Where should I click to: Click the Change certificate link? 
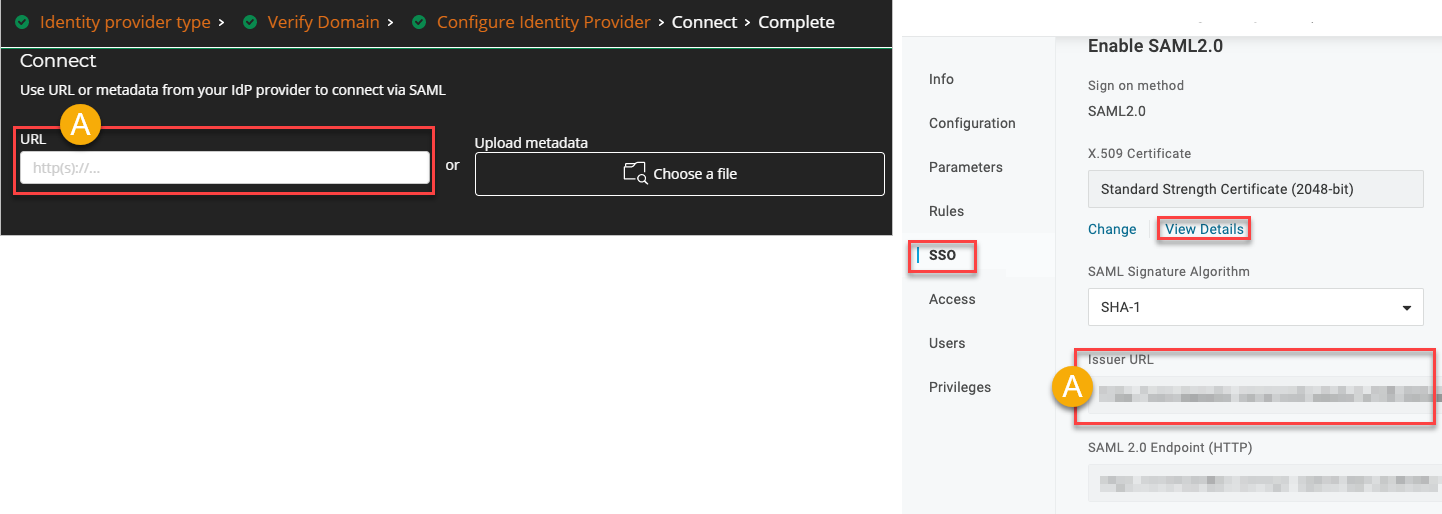(1111, 229)
